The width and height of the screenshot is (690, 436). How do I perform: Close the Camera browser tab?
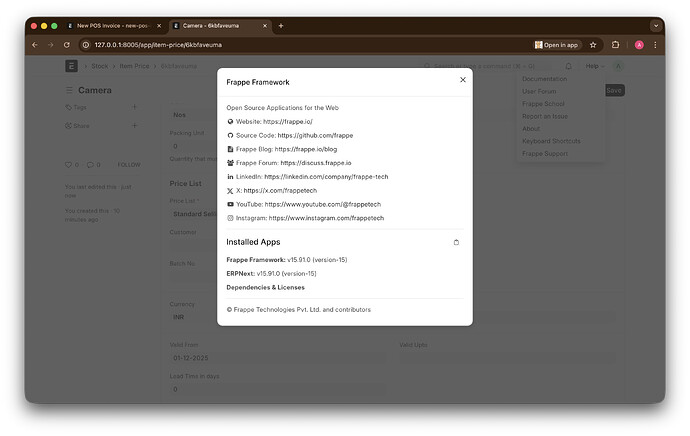[x=265, y=26]
